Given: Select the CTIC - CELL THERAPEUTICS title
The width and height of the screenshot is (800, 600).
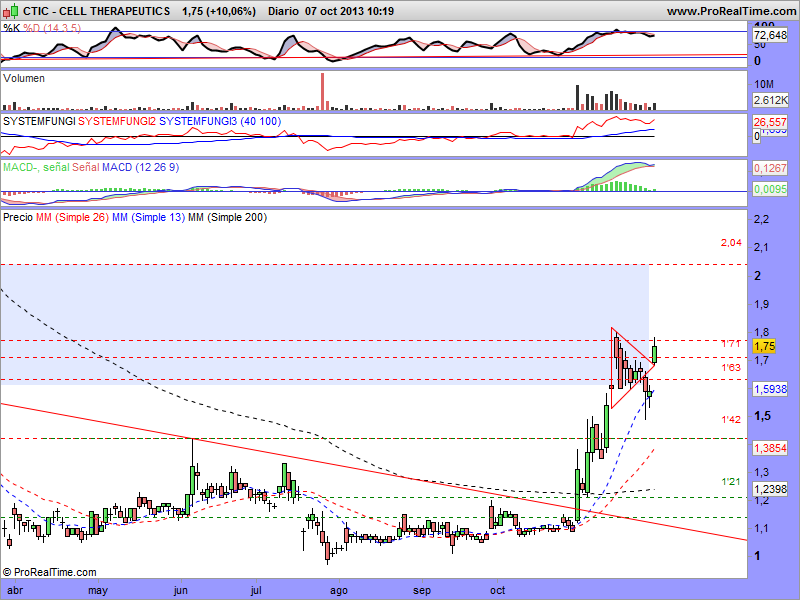Looking at the screenshot, I should click(96, 11).
